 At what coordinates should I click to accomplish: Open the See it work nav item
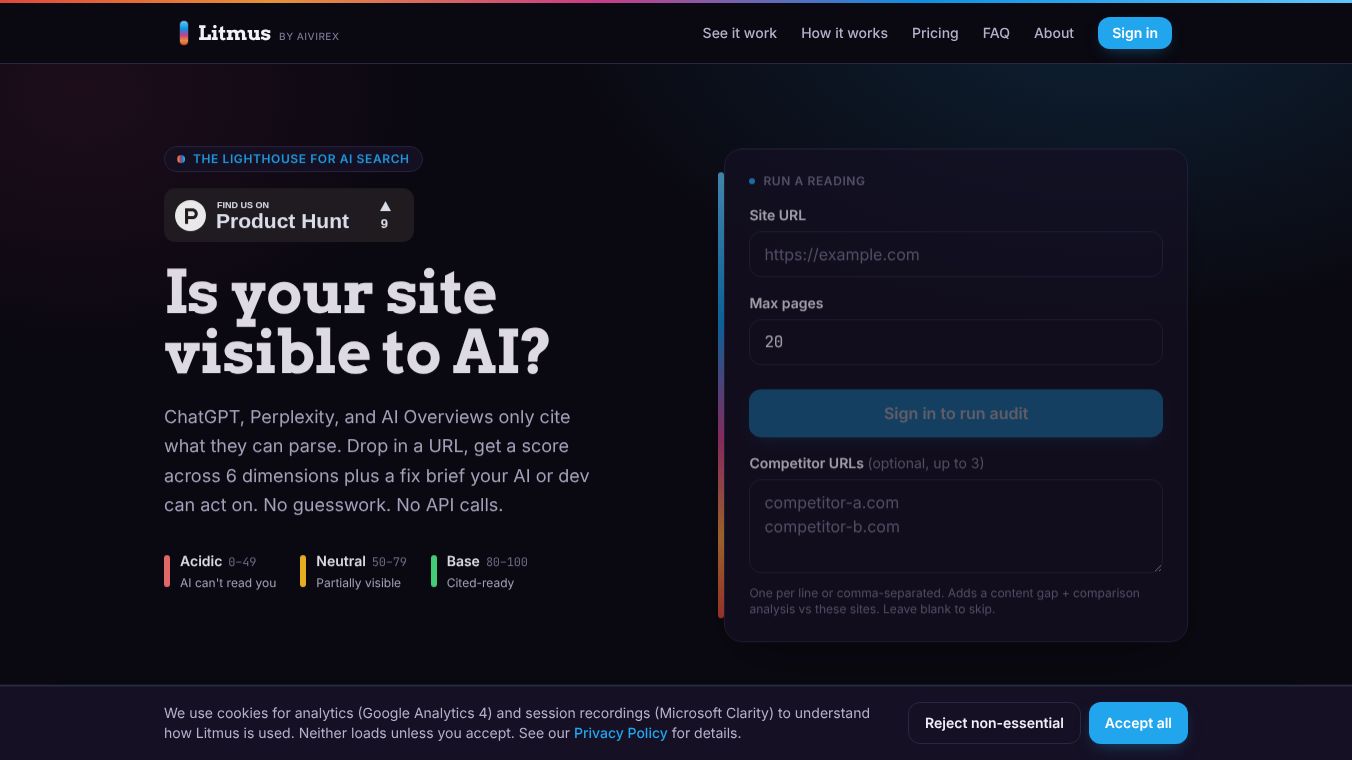(x=739, y=33)
